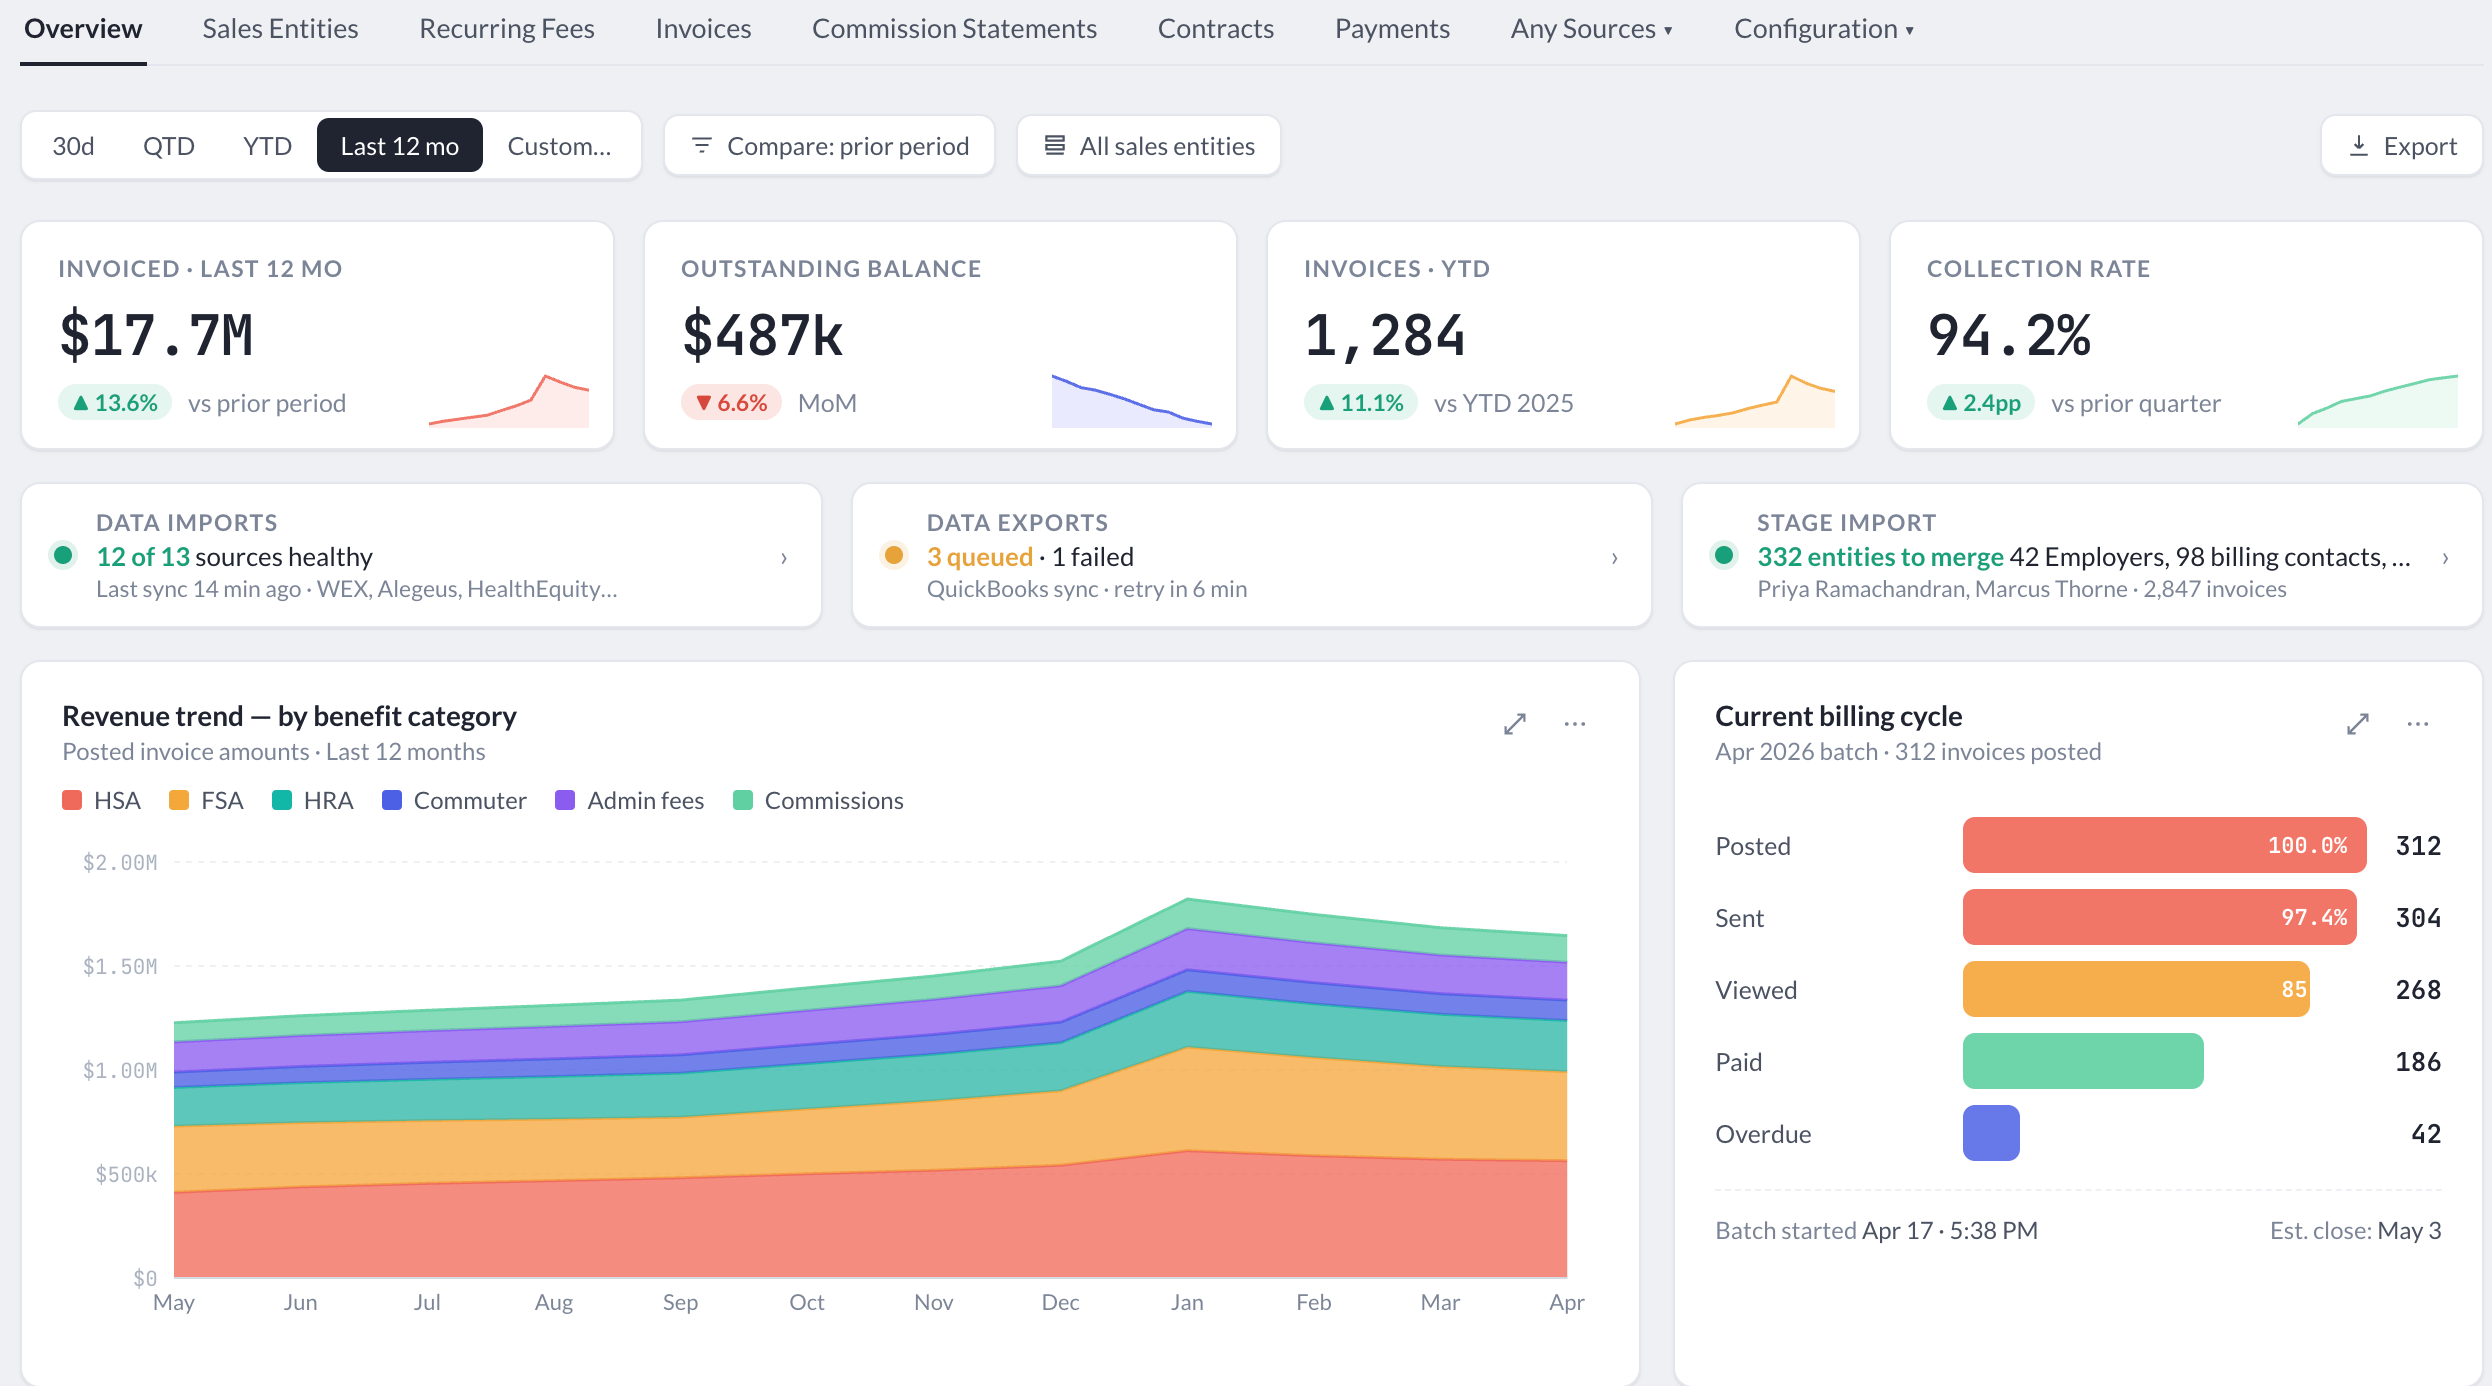Go to the Recurring Fees tab
The height and width of the screenshot is (1386, 2492).
507,29
